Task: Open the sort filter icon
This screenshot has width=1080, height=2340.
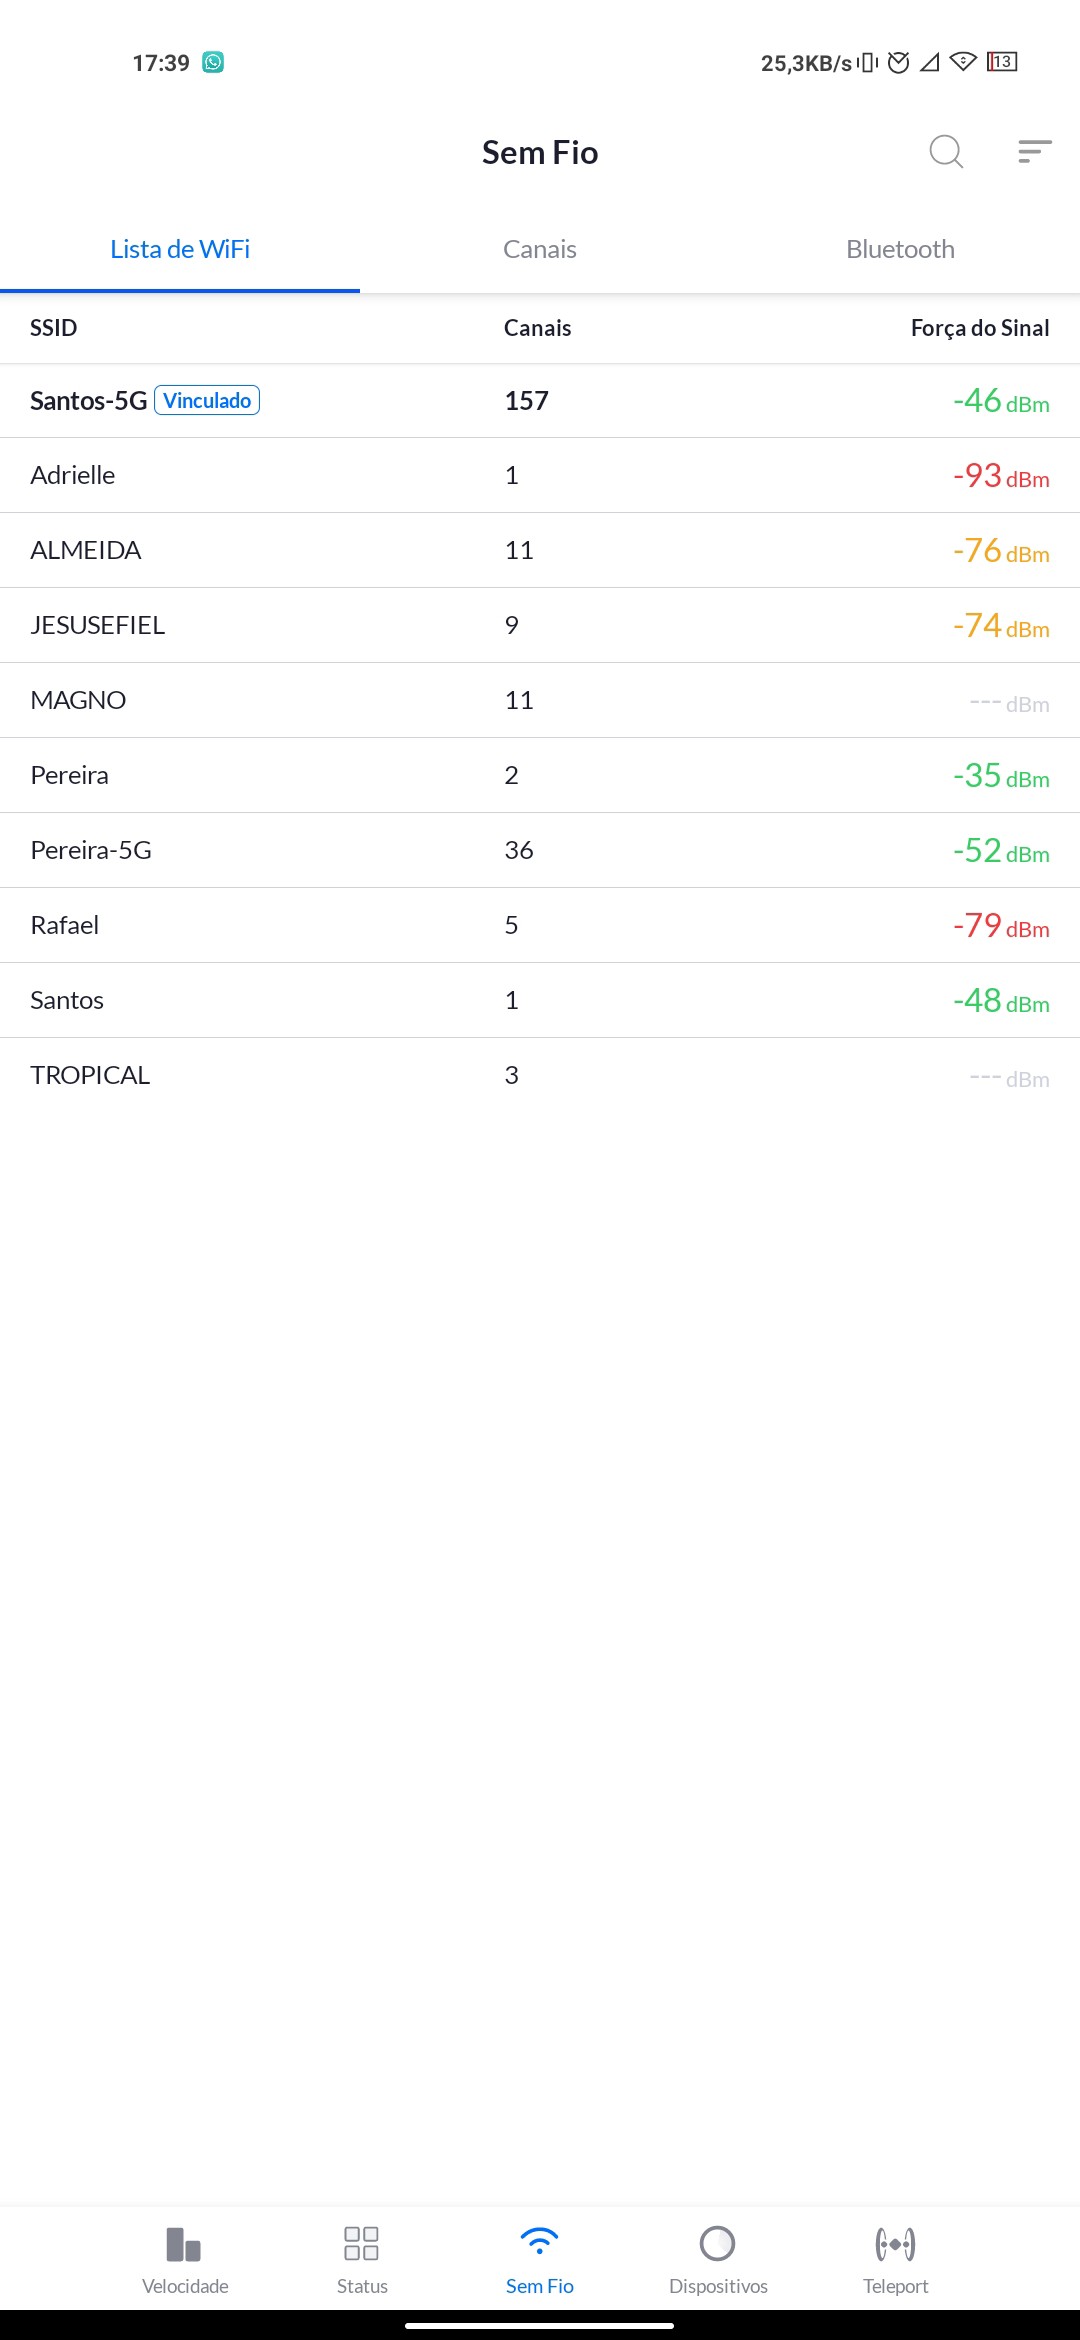Action: tap(1034, 152)
